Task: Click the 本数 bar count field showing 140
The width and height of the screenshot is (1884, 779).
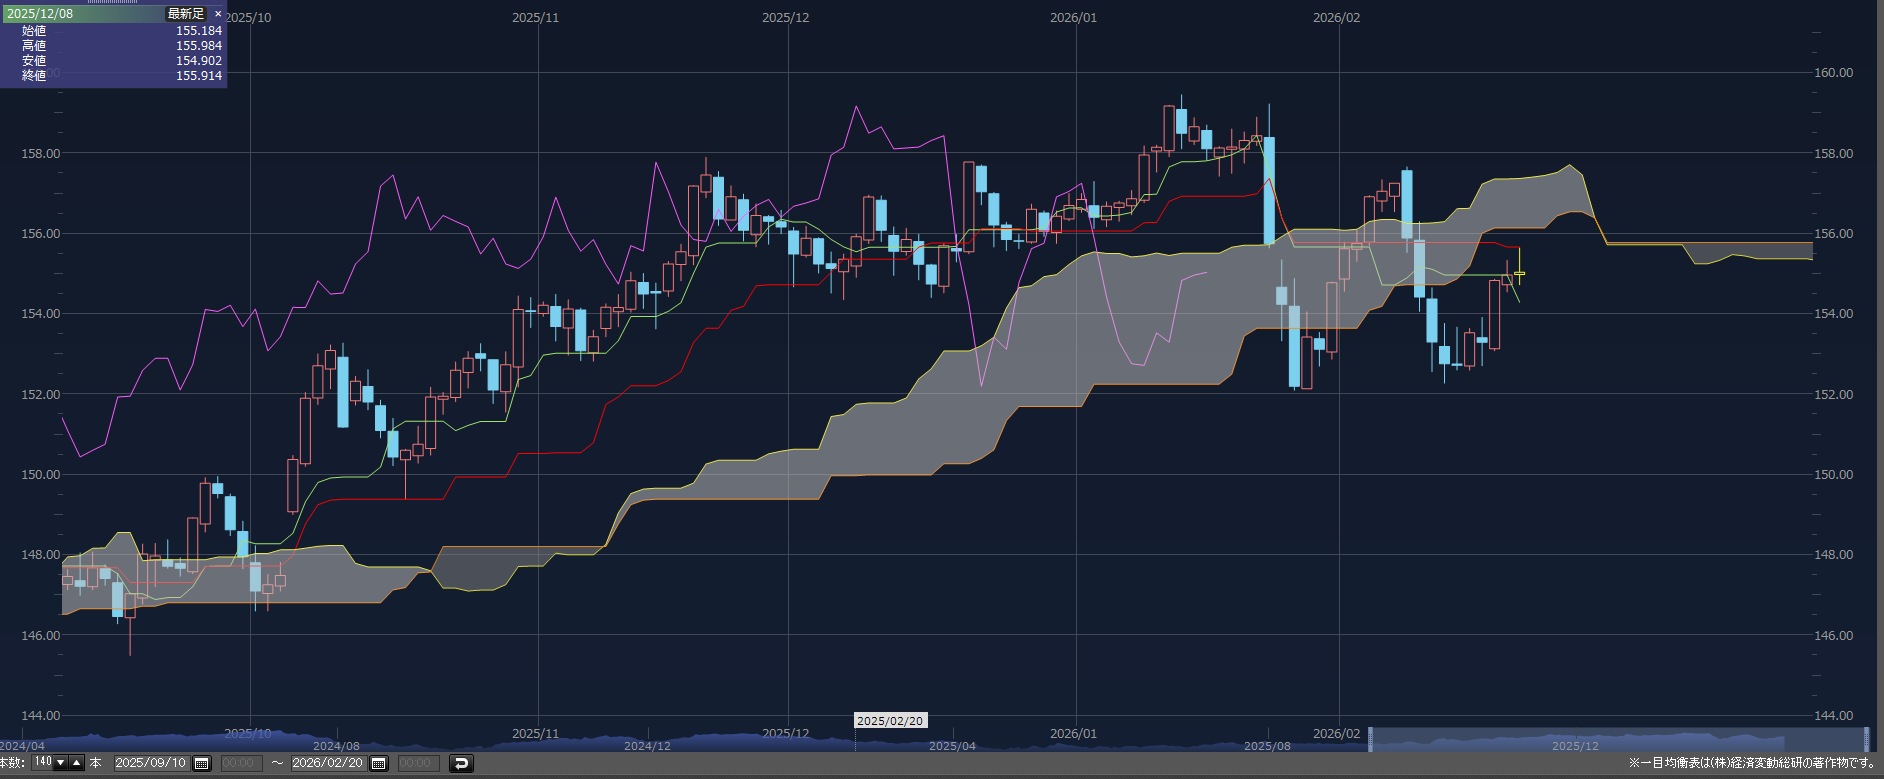Action: pyautogui.click(x=42, y=762)
